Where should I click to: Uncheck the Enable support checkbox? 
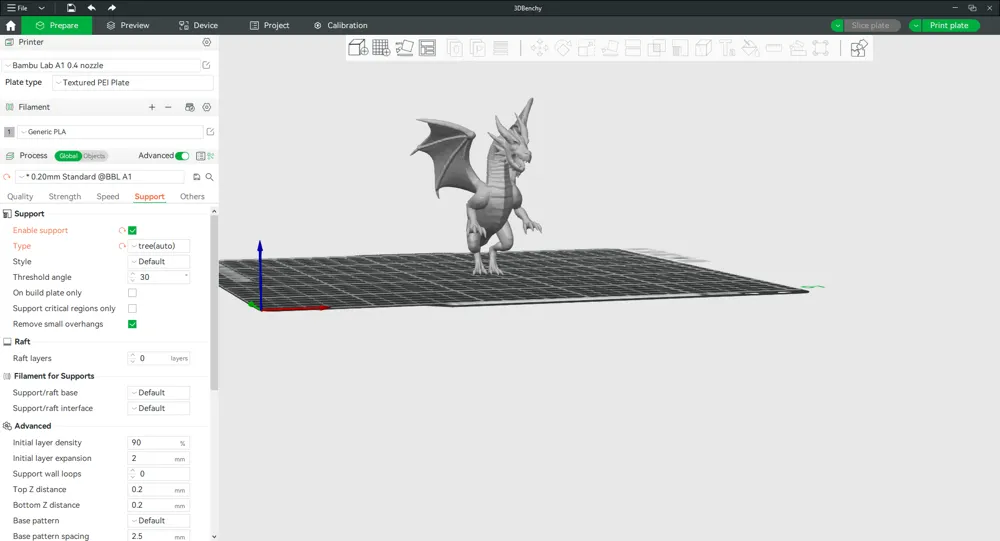click(x=132, y=230)
